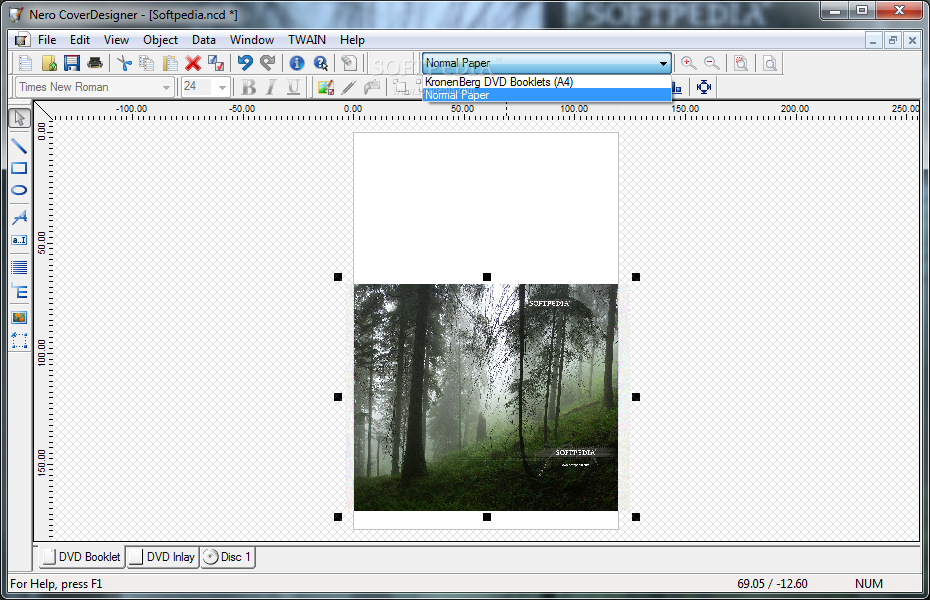Select the Line drawing tool
This screenshot has width=930, height=600.
(20, 145)
